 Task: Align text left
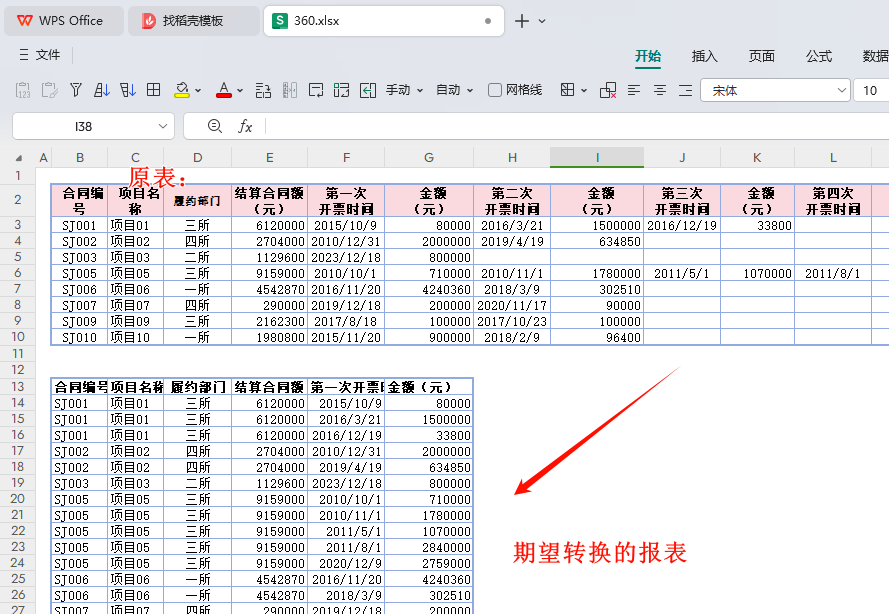[634, 90]
